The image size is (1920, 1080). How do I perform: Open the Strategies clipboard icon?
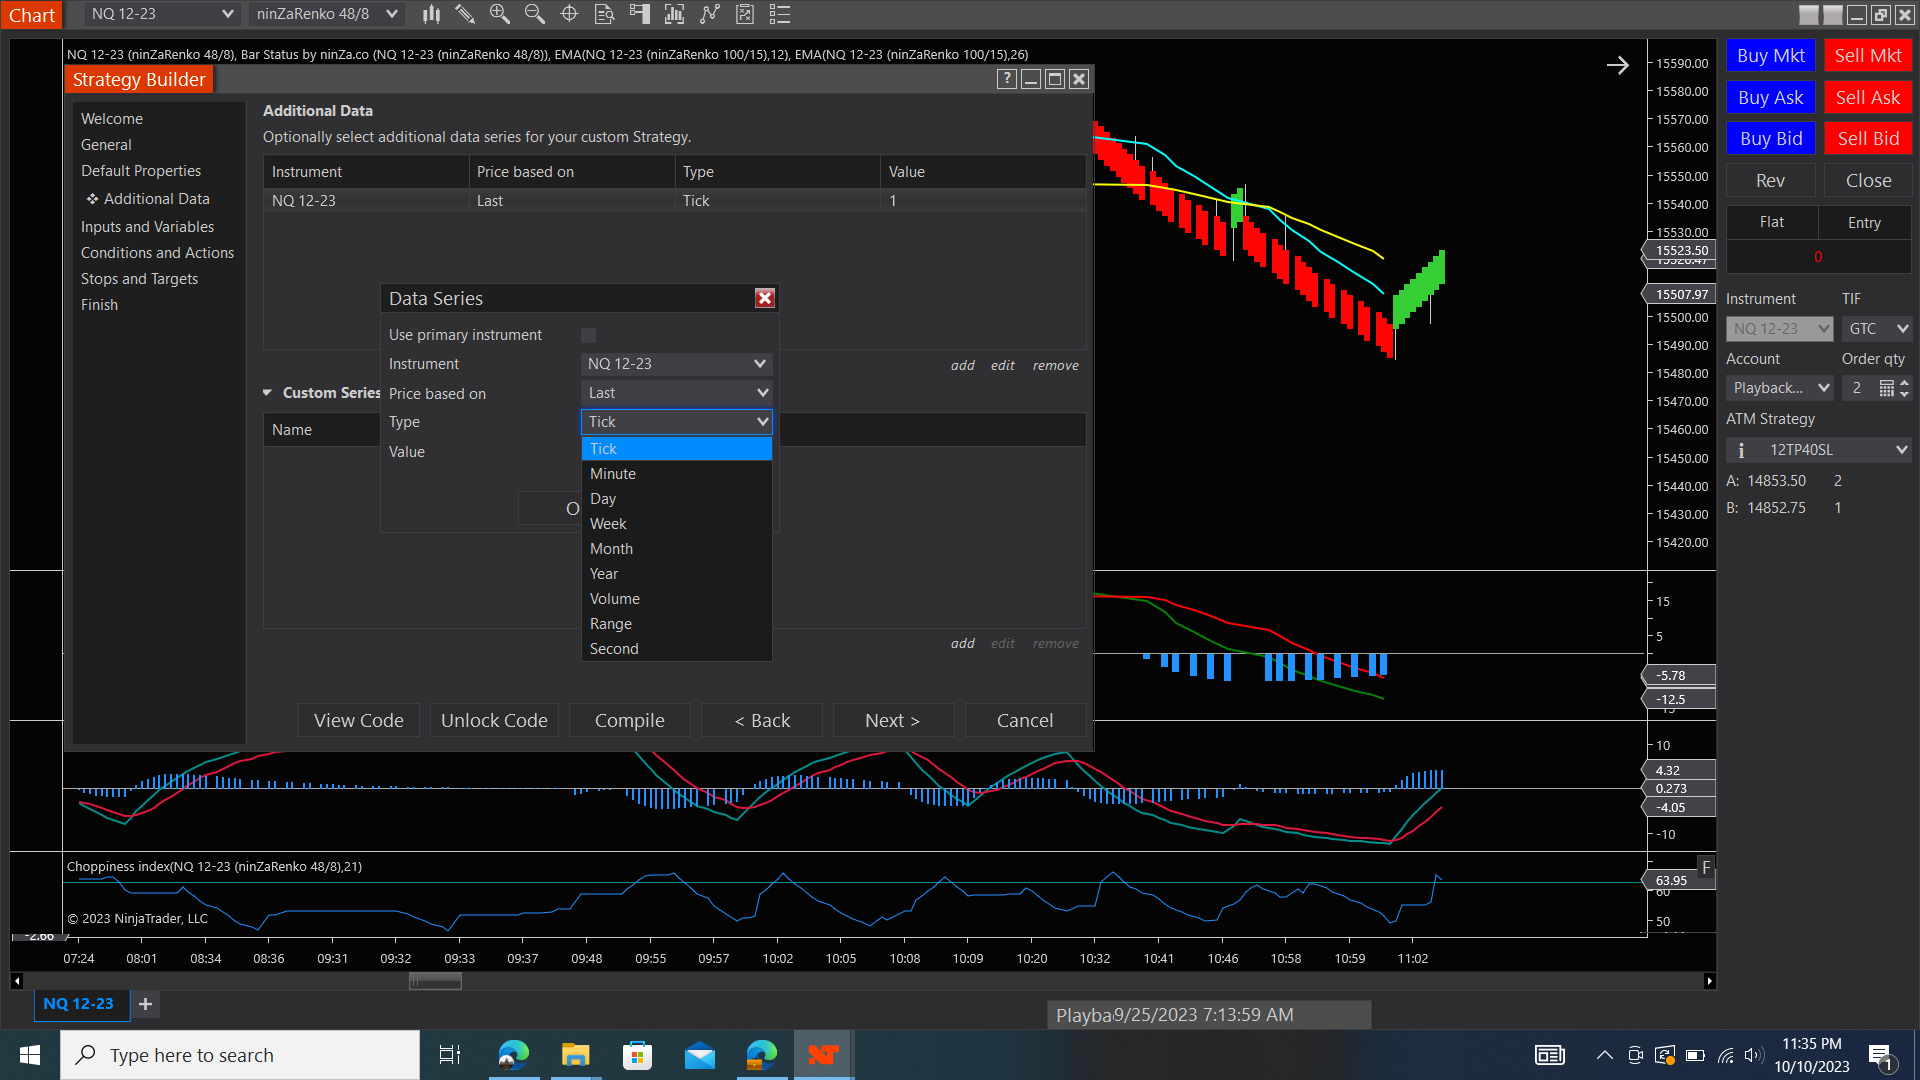(745, 14)
